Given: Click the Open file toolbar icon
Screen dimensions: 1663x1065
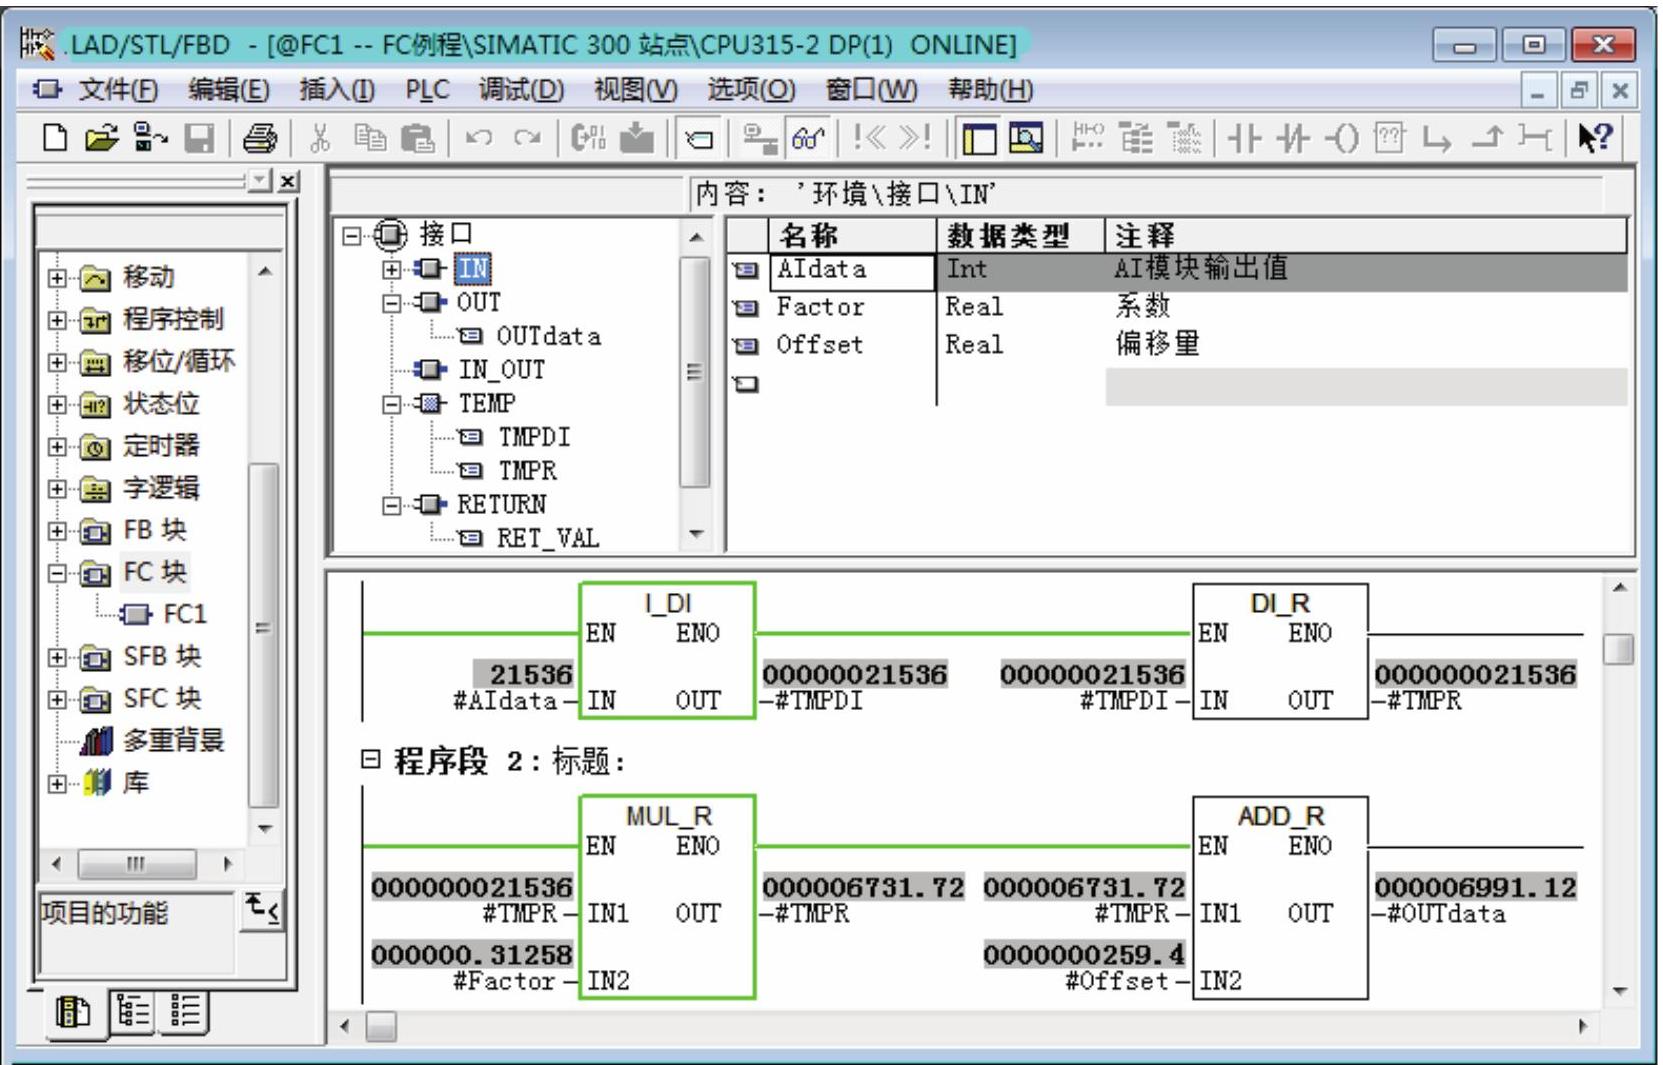Looking at the screenshot, I should 100,139.
